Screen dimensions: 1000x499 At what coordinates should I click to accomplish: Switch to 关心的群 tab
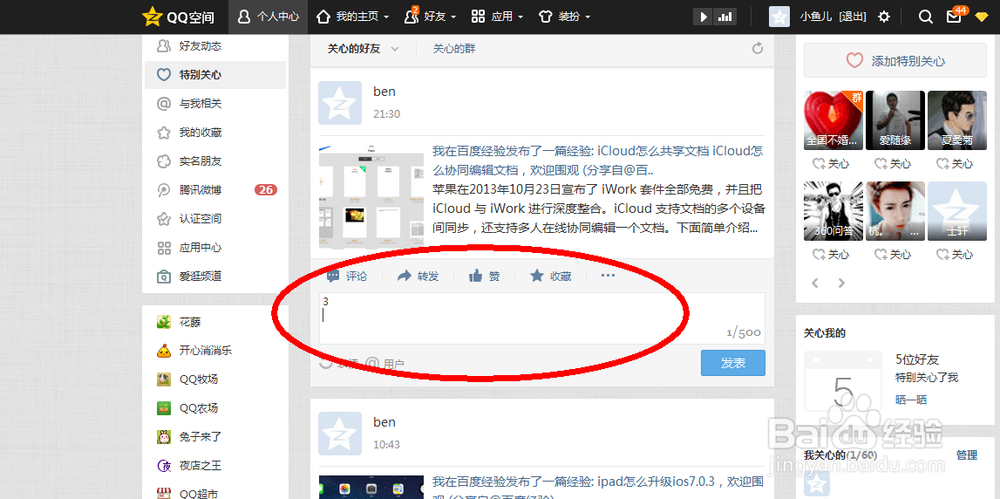454,48
